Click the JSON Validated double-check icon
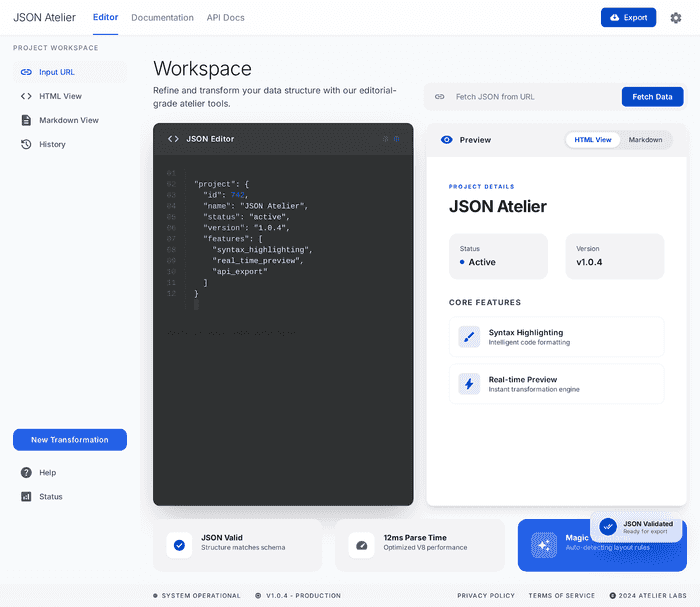The height and width of the screenshot is (607, 700). point(607,527)
